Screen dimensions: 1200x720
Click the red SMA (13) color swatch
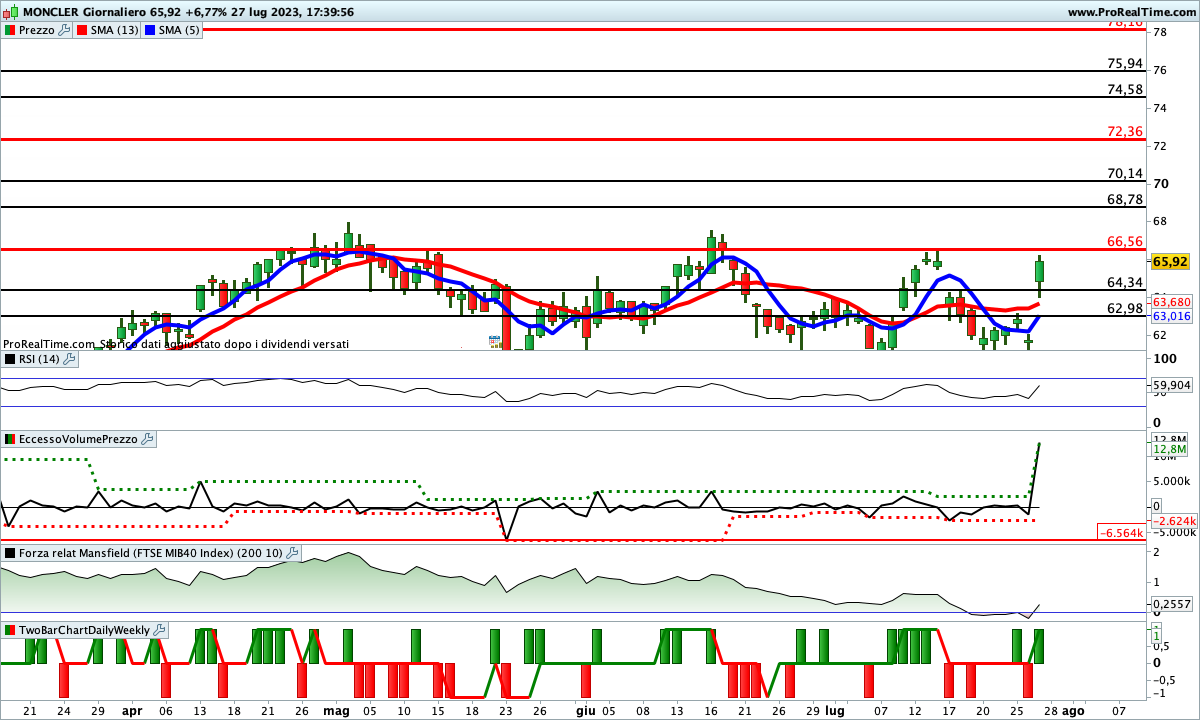[82, 30]
